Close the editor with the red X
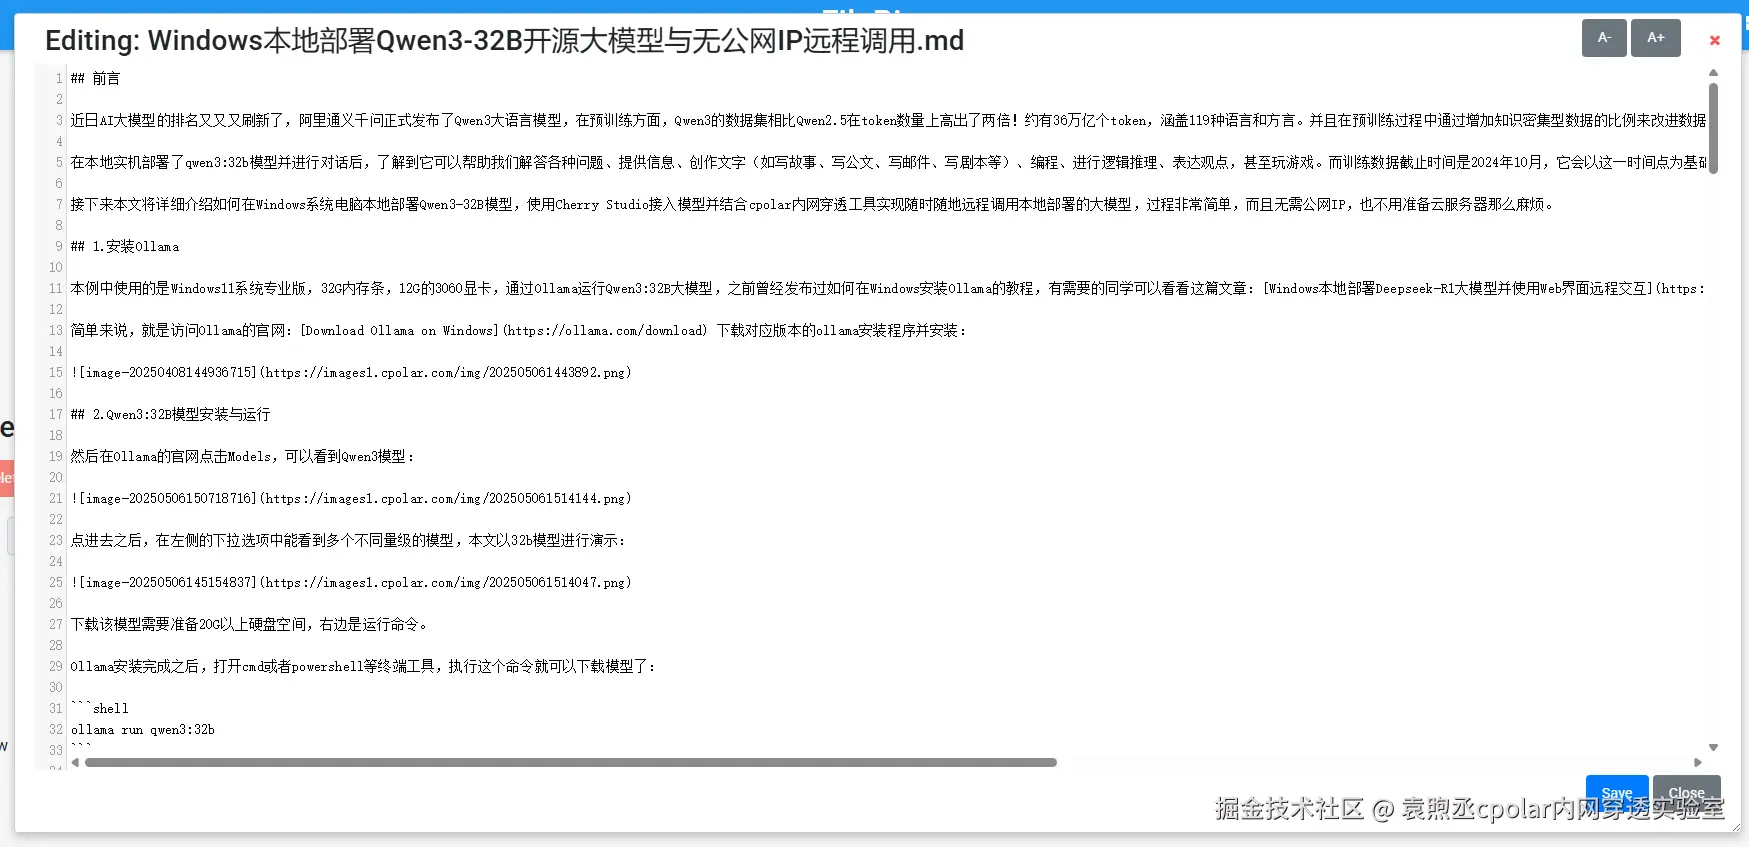Viewport: 1749px width, 847px height. [1715, 40]
